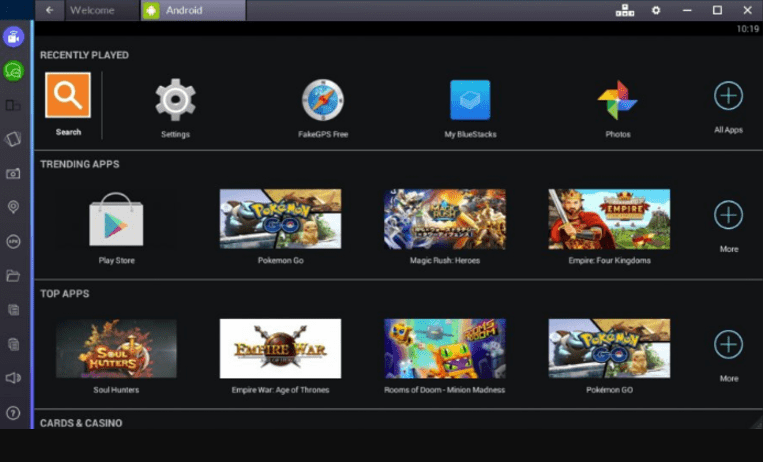Click the install APK sidebar icon
763x462 pixels.
[x=14, y=241]
